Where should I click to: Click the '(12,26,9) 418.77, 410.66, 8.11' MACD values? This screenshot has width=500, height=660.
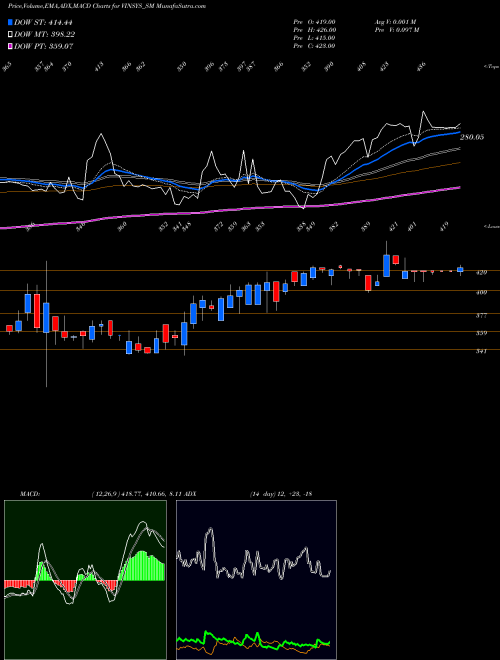136,494
